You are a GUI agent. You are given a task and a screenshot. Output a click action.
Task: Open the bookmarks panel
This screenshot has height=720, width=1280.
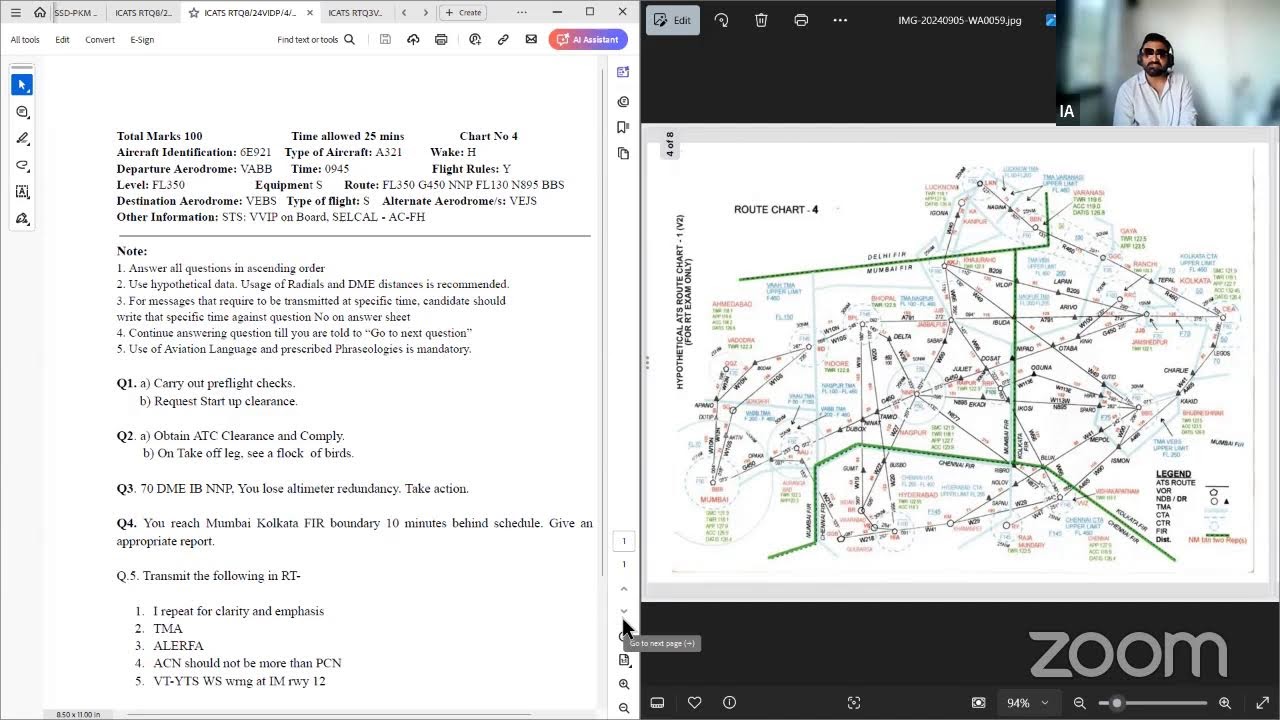click(x=623, y=127)
